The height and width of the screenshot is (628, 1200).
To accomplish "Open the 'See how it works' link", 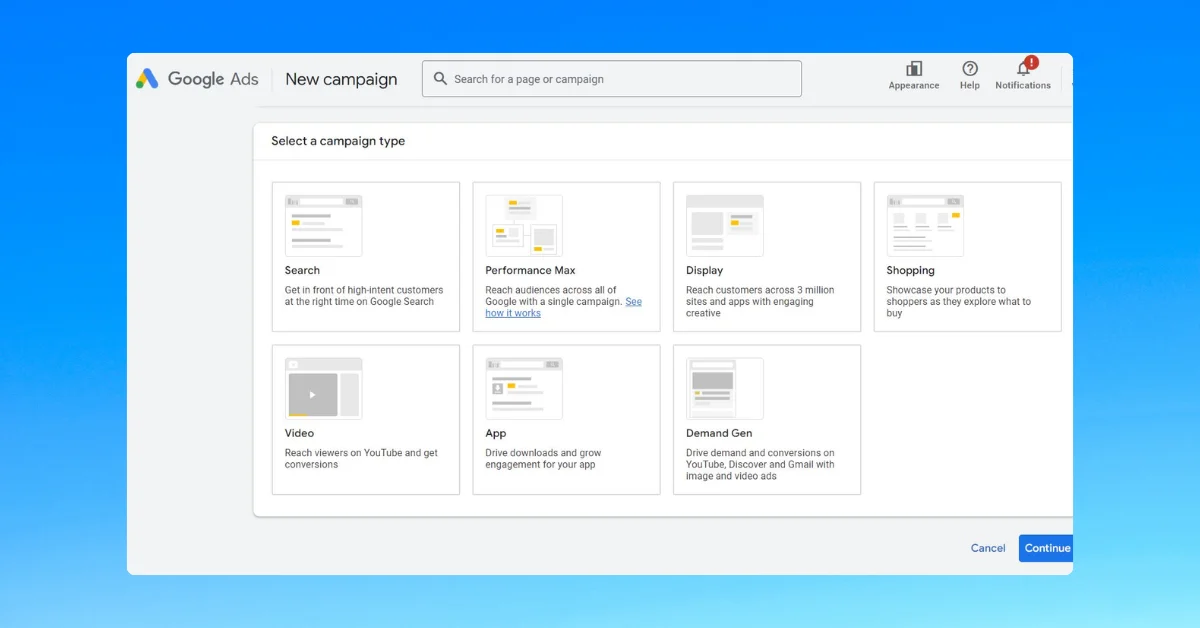I will [x=513, y=313].
